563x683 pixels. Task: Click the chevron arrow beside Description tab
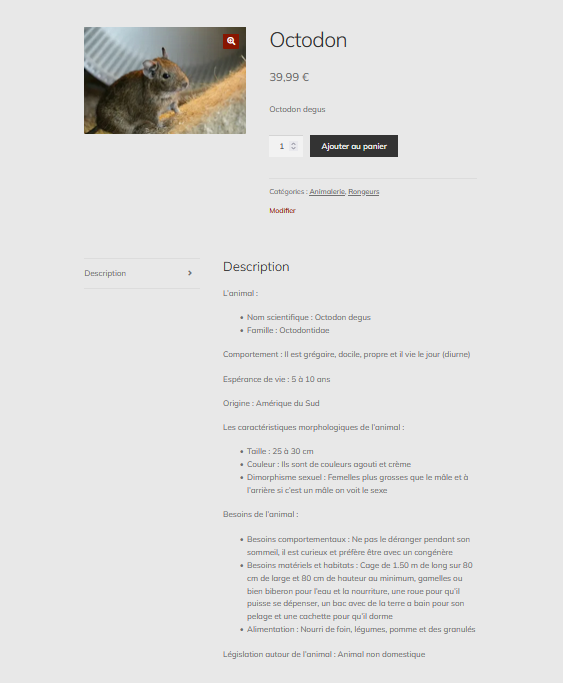pyautogui.click(x=190, y=273)
